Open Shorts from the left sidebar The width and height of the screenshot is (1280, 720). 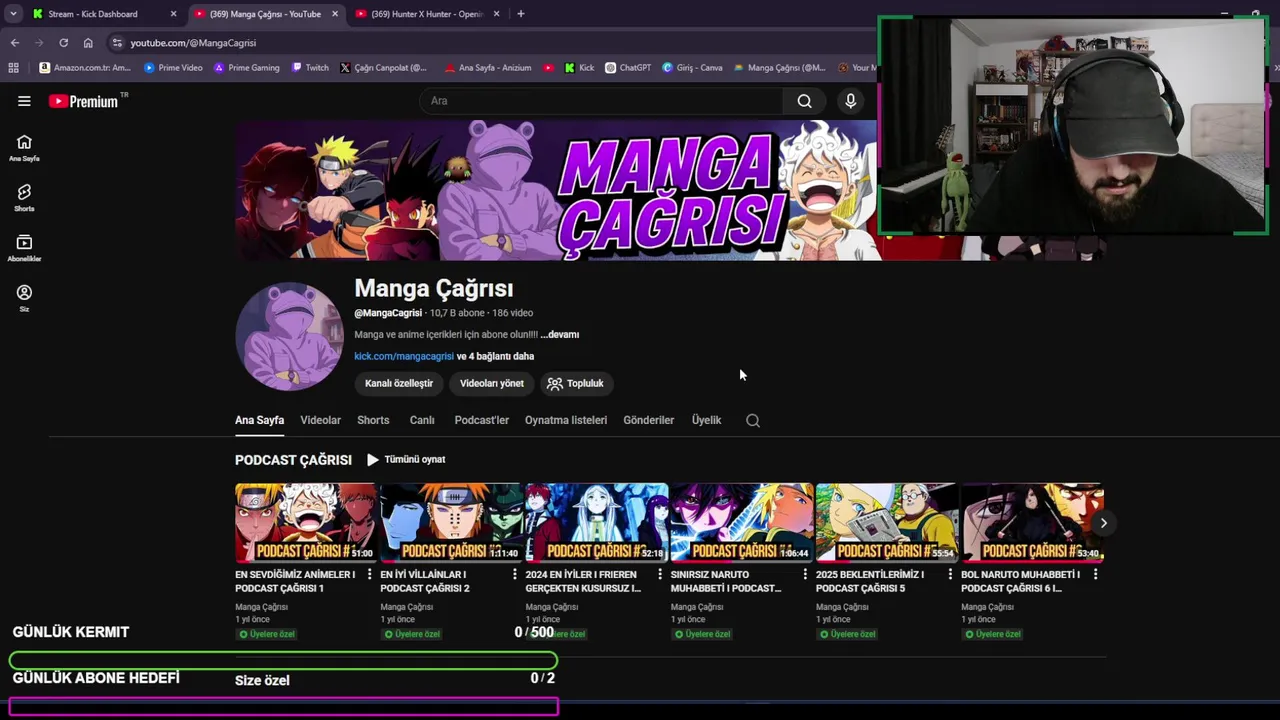point(24,198)
